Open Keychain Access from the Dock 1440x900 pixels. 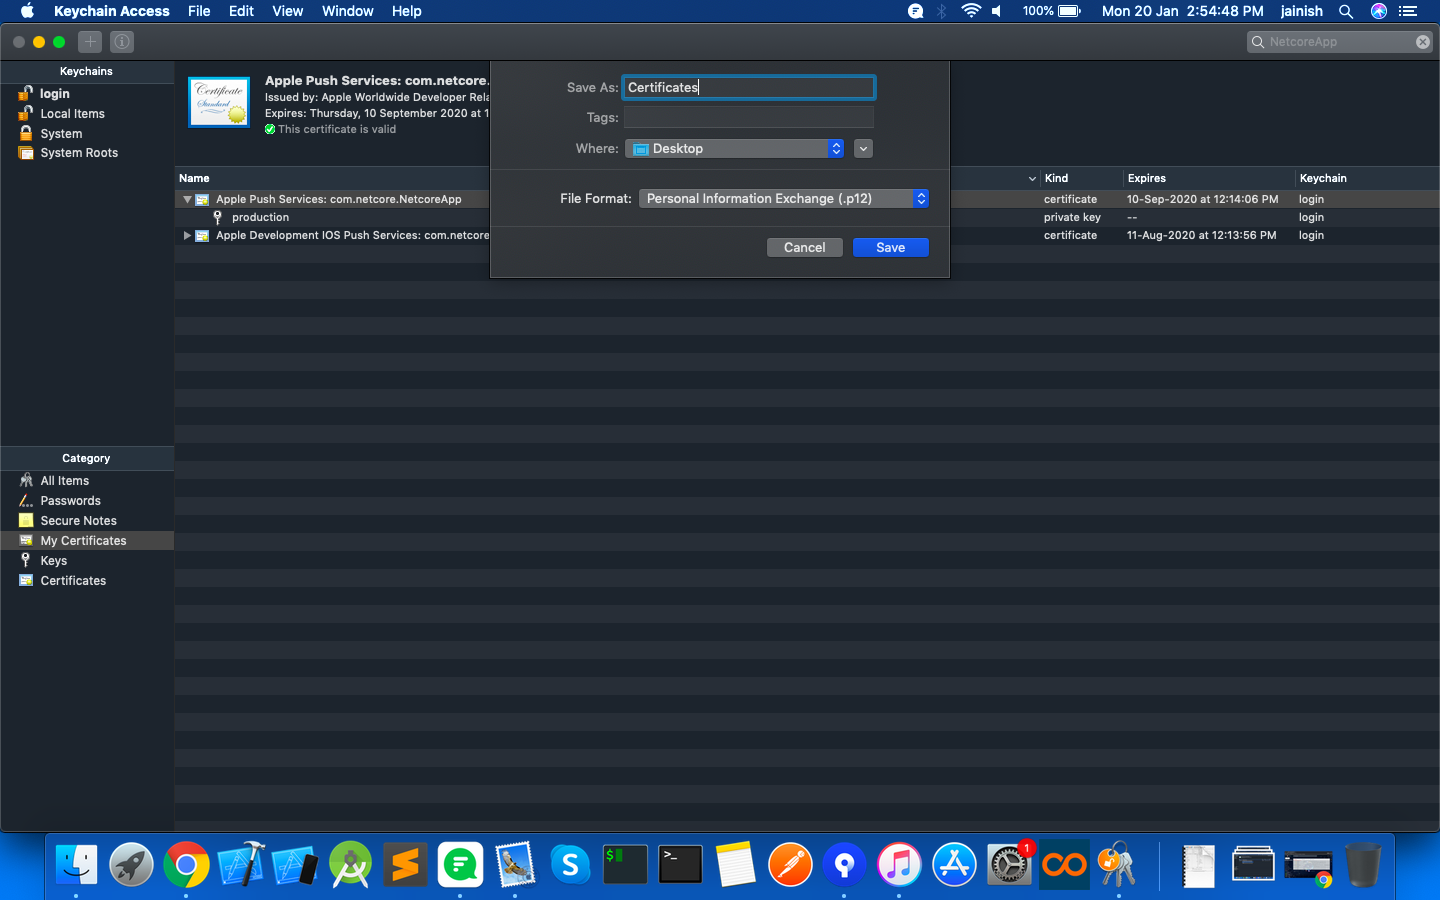pyautogui.click(x=1118, y=864)
